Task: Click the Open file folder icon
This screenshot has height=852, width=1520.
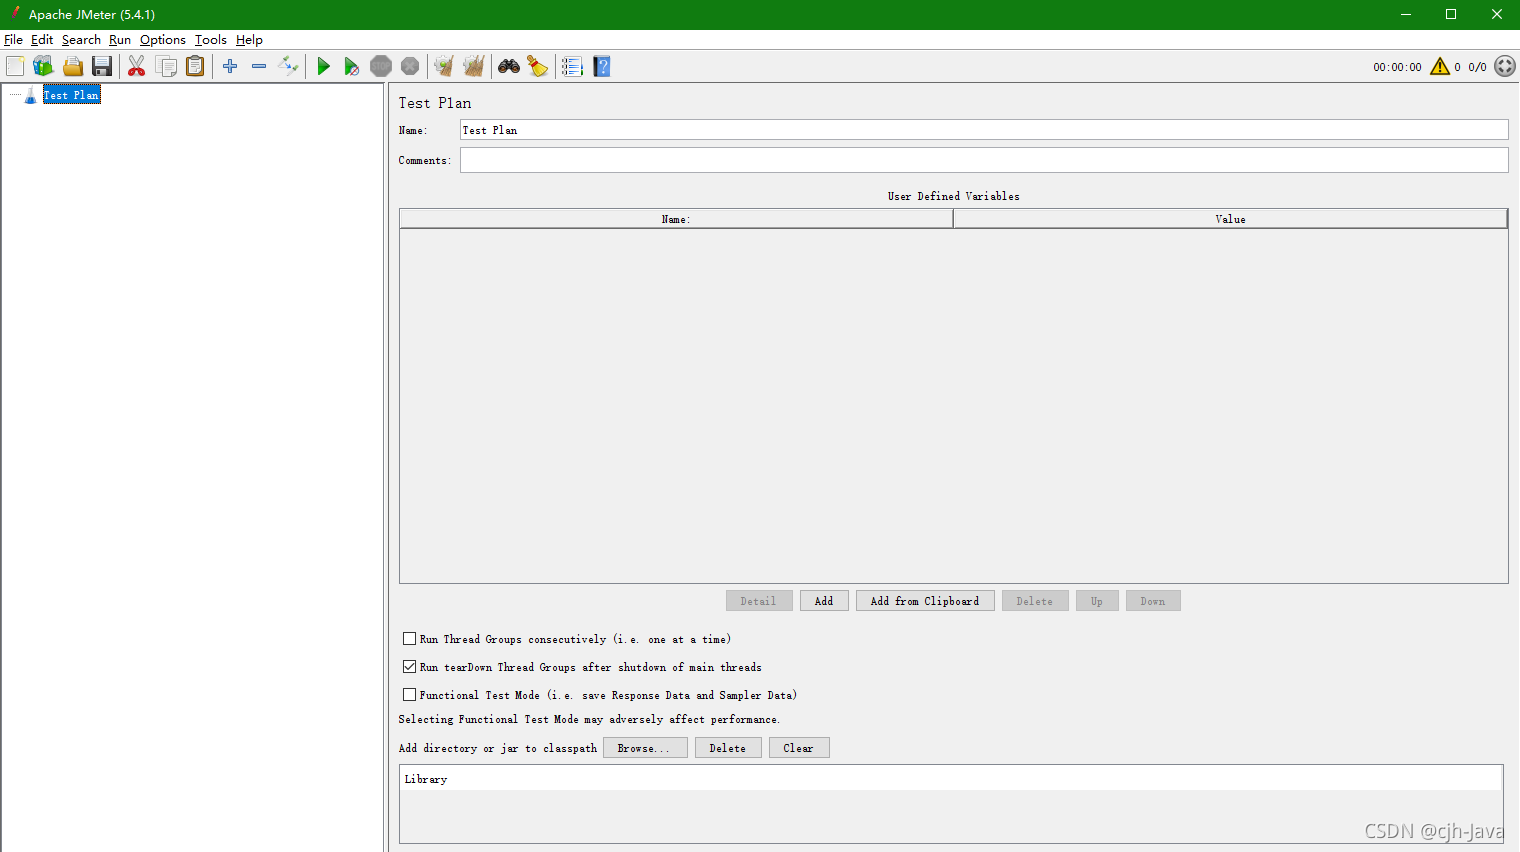Action: (73, 66)
